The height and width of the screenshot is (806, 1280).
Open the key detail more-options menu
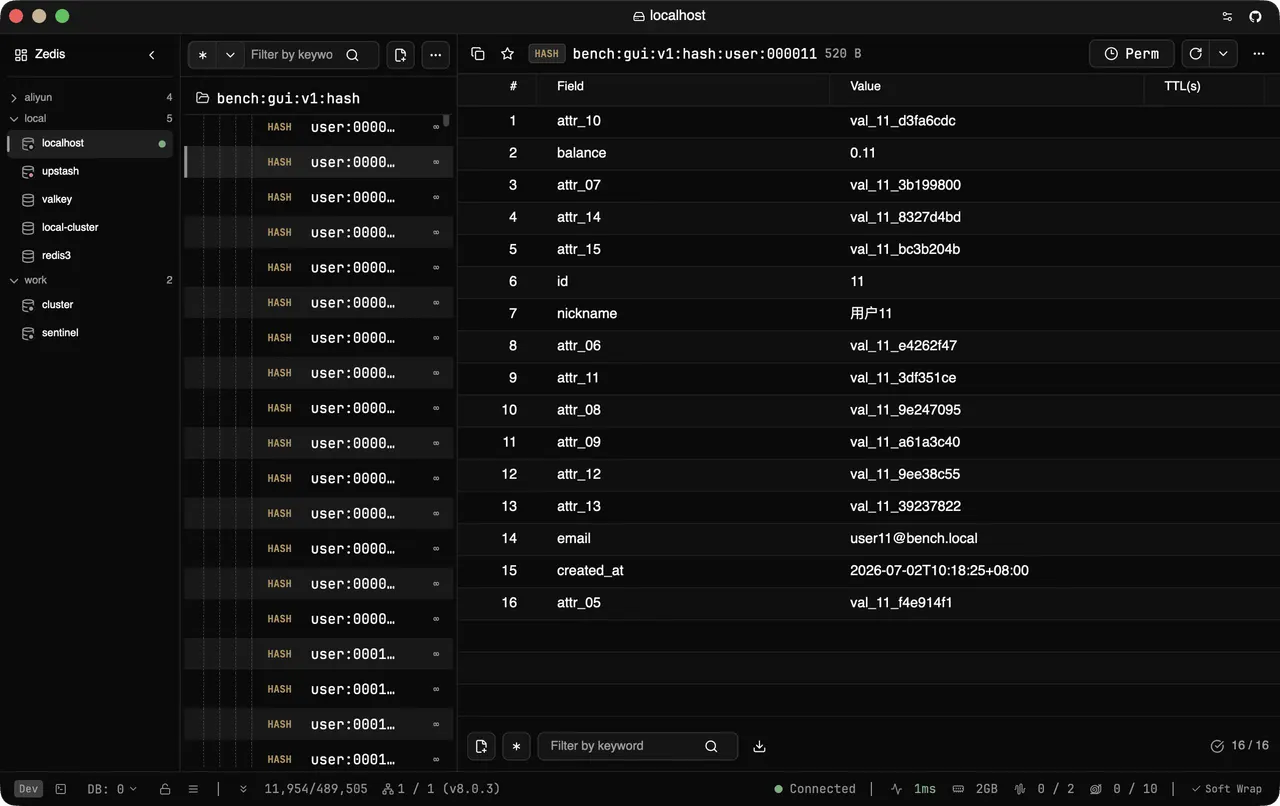[1258, 54]
